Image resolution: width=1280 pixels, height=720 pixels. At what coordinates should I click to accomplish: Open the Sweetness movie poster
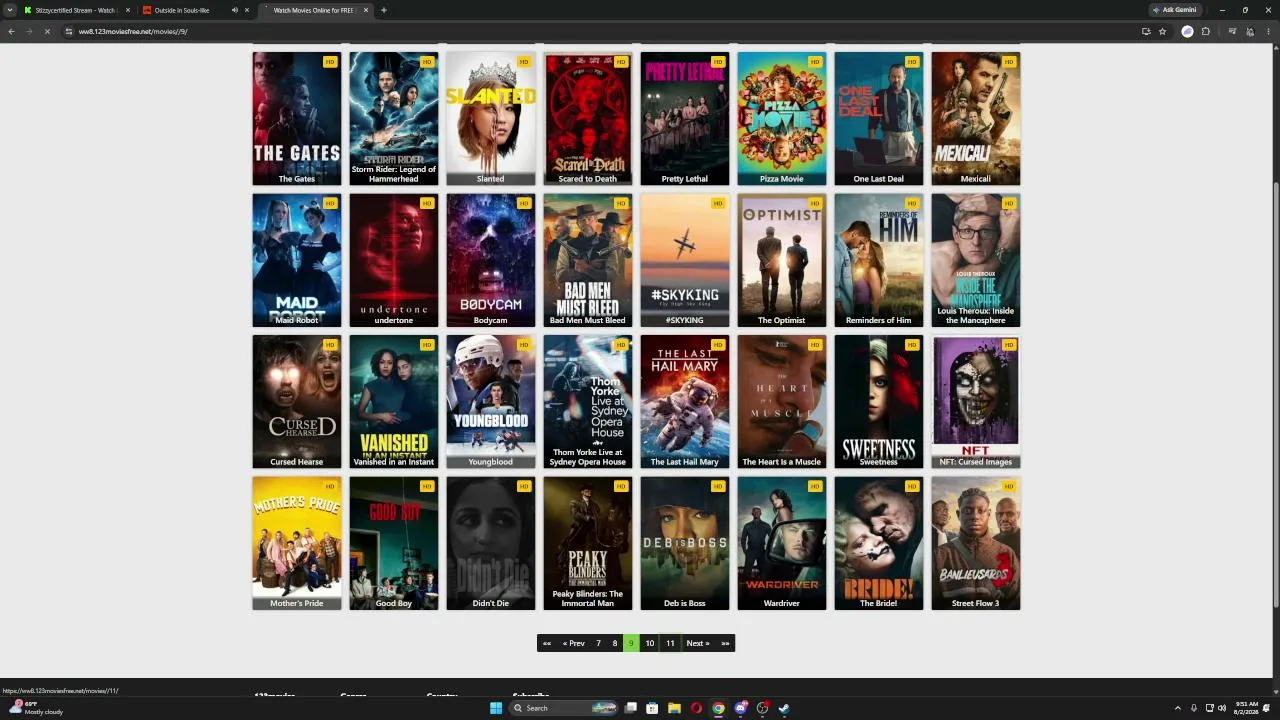(x=879, y=401)
